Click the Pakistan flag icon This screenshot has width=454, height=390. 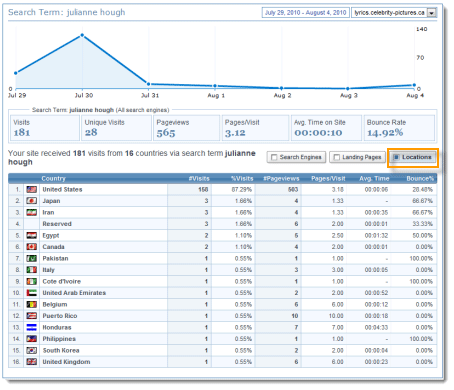tap(32, 259)
